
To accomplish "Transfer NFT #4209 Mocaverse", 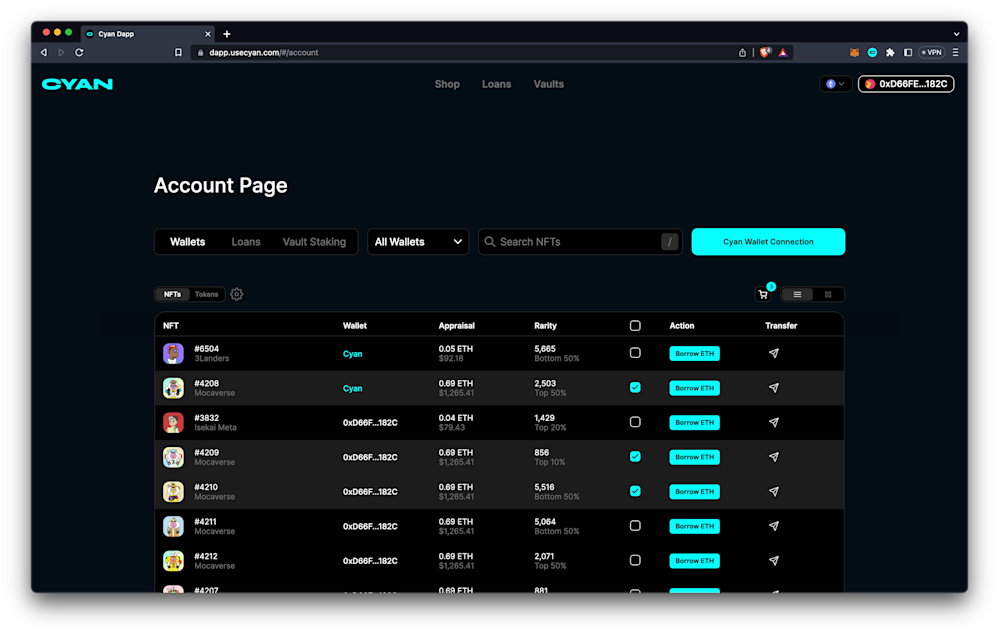I will [x=773, y=457].
